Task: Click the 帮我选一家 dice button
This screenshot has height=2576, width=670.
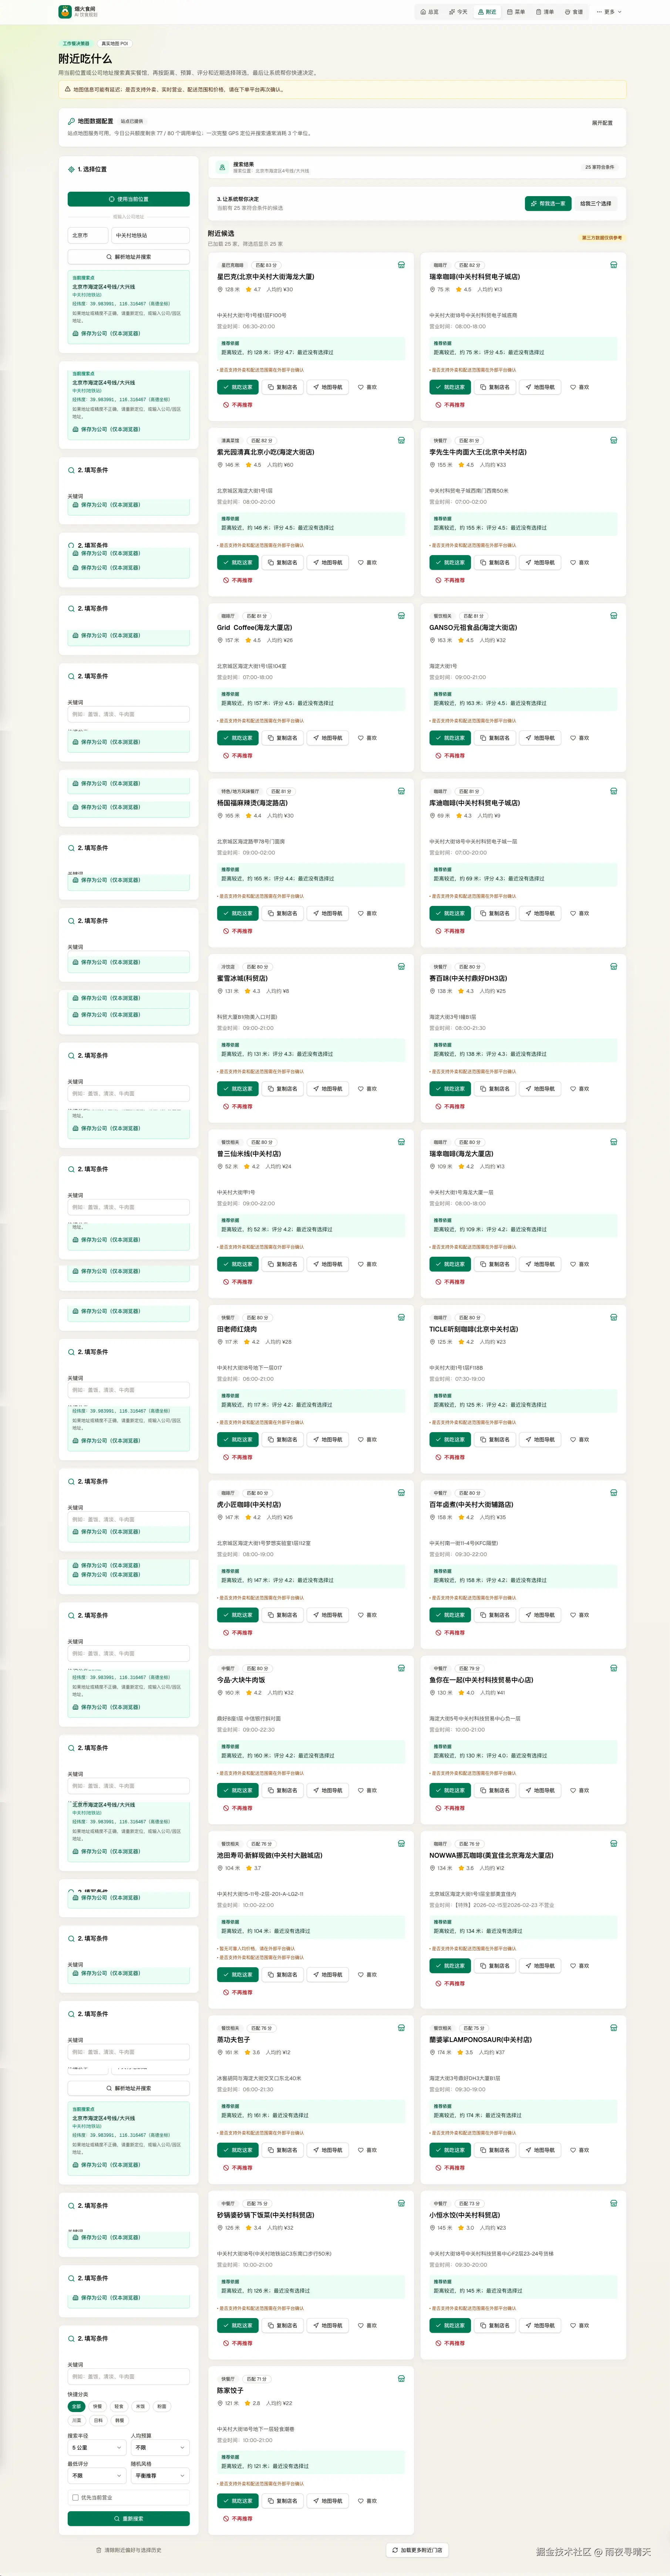Action: point(548,203)
